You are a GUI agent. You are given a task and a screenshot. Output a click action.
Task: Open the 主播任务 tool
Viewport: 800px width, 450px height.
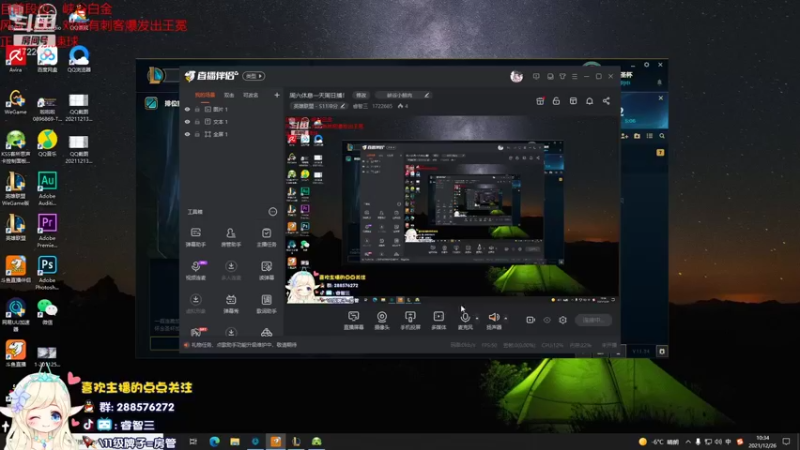pos(266,237)
